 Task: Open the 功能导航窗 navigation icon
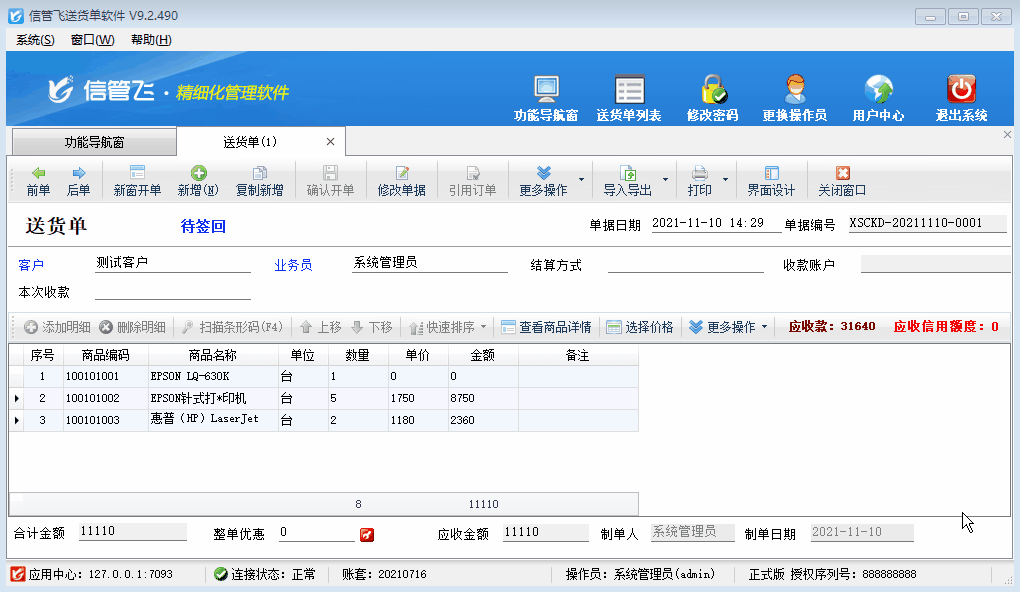[546, 90]
